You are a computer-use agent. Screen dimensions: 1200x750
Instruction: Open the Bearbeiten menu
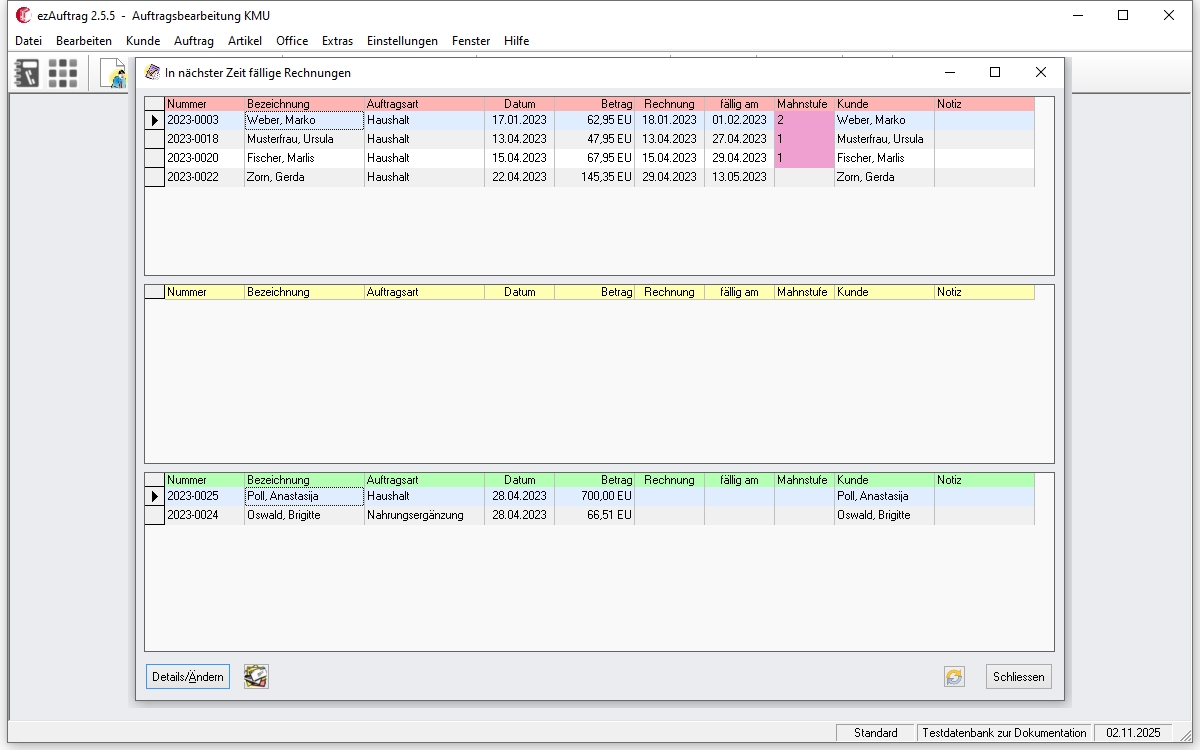[x=84, y=41]
